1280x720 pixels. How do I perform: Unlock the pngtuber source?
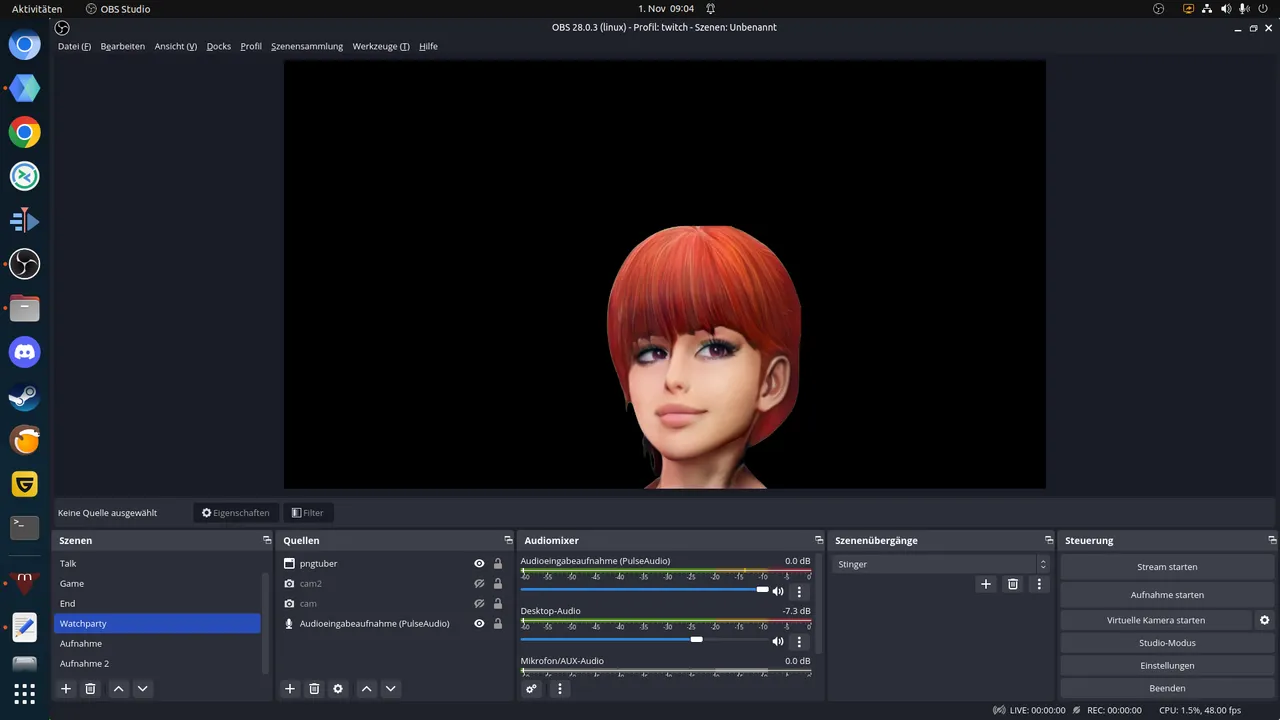coord(498,564)
